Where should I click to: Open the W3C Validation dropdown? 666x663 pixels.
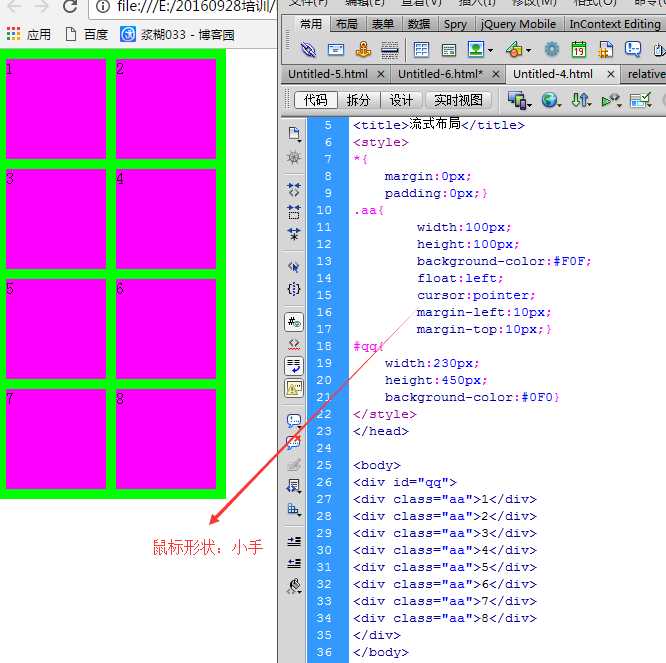point(611,101)
